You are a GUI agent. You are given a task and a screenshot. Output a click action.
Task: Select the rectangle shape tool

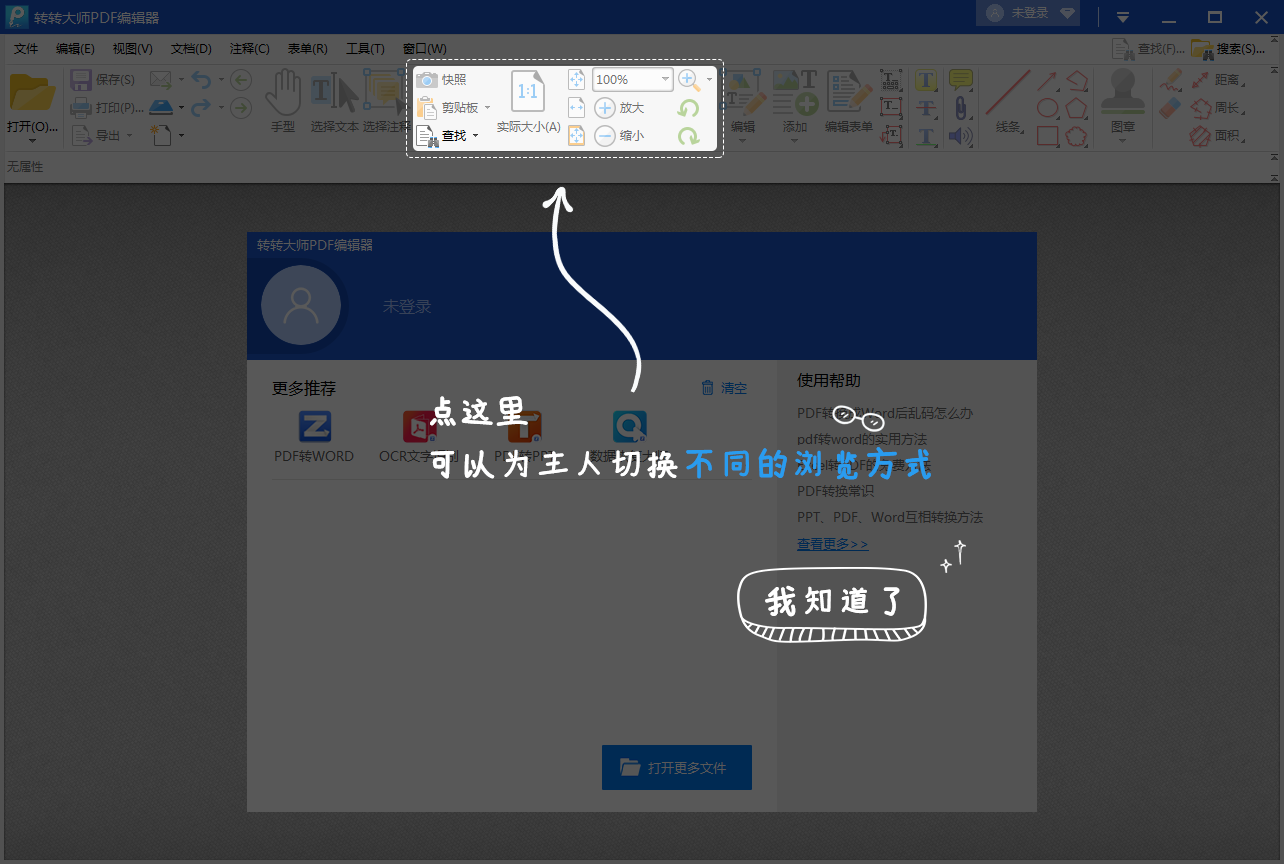click(1047, 136)
